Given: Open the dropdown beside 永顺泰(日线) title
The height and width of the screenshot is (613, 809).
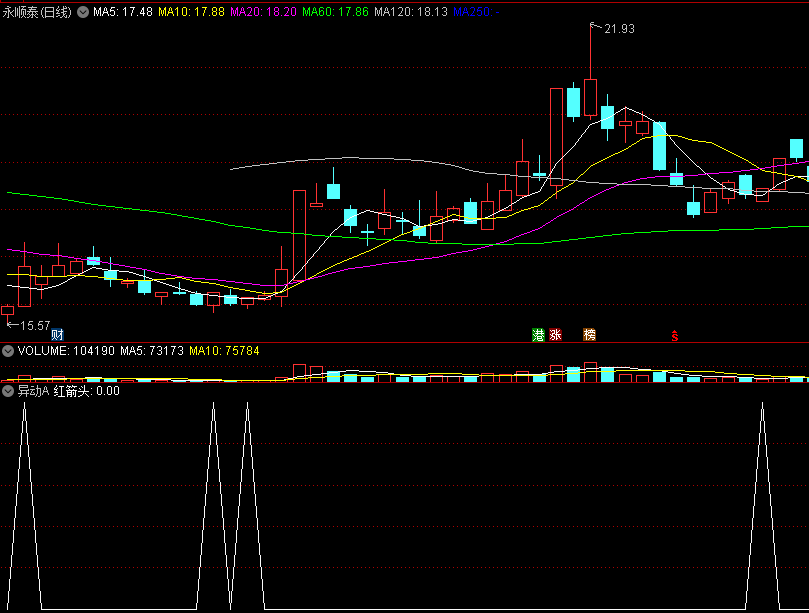Looking at the screenshot, I should pyautogui.click(x=83, y=12).
